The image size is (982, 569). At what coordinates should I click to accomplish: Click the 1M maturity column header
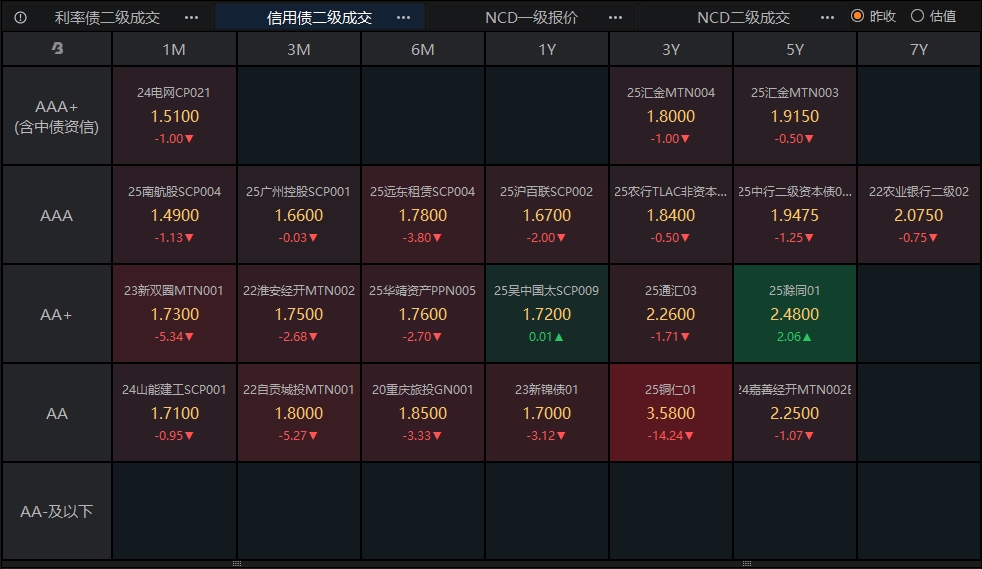pos(174,49)
